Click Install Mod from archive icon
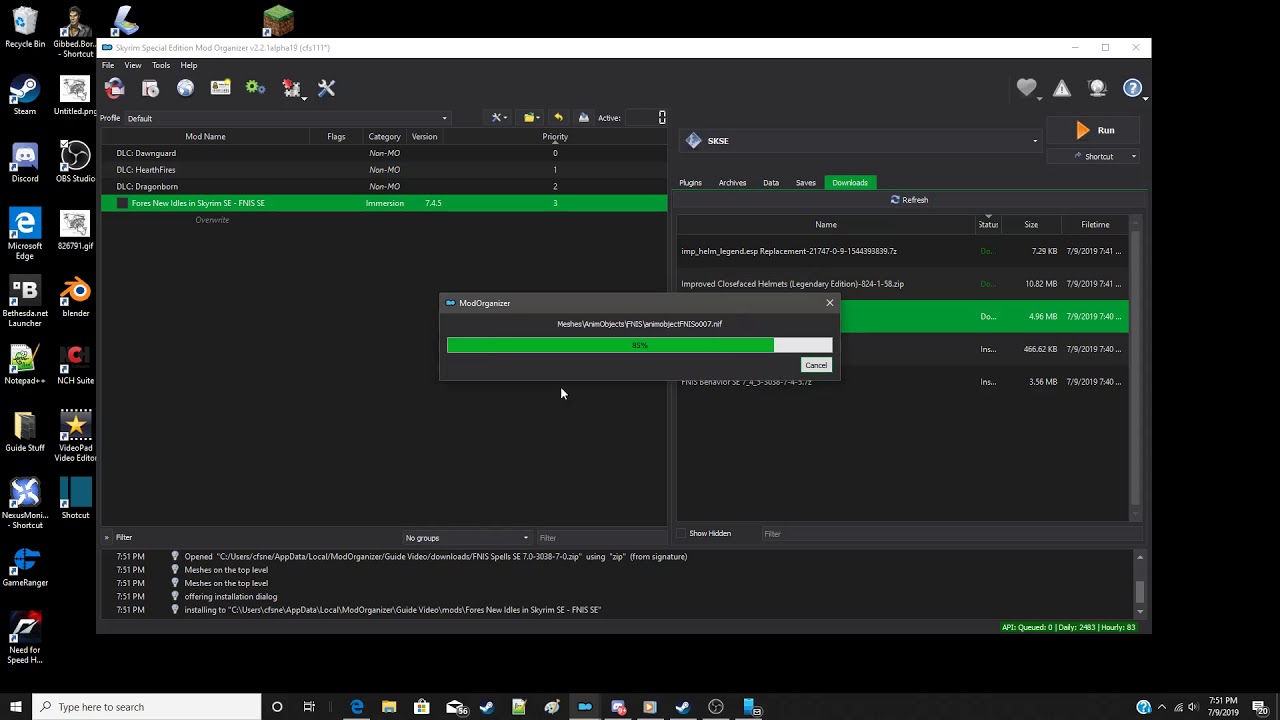 150,88
